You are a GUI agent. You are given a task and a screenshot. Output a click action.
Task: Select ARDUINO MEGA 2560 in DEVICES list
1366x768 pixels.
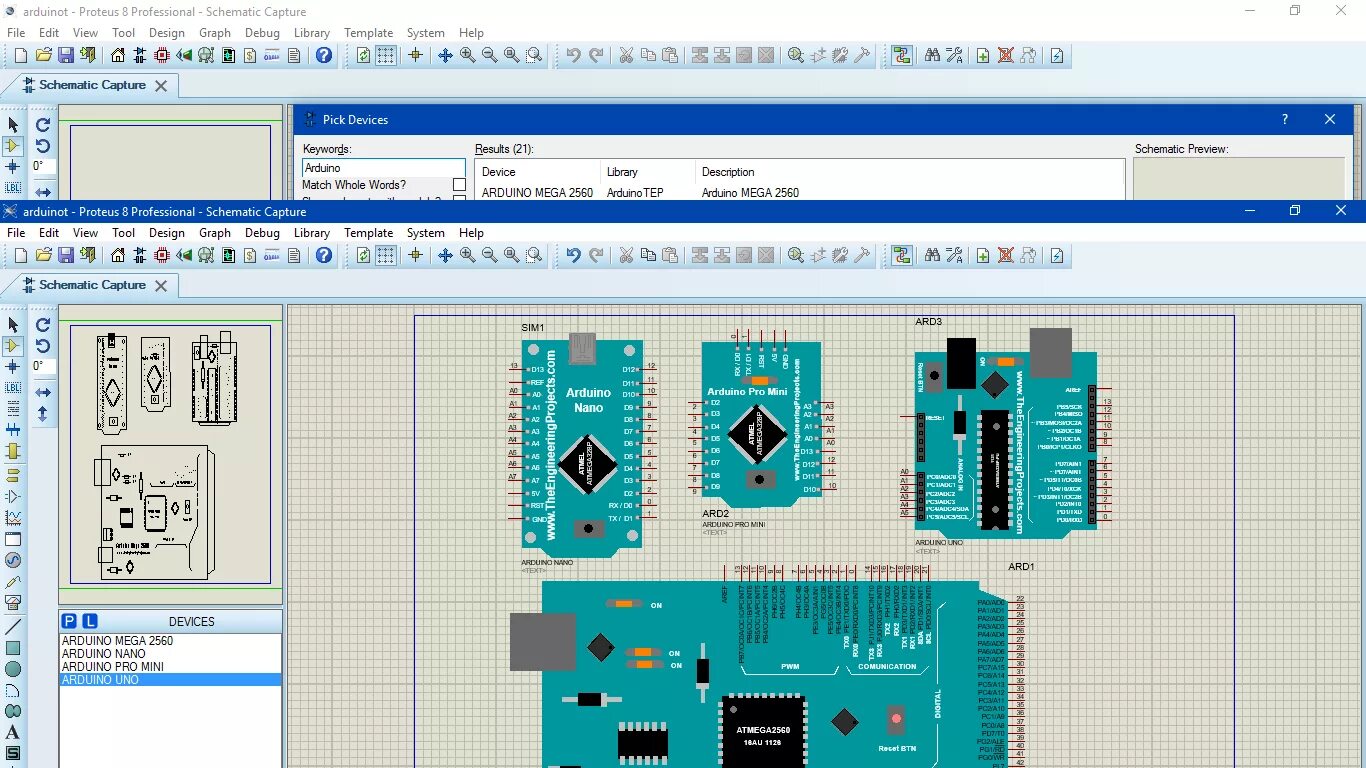(x=170, y=640)
